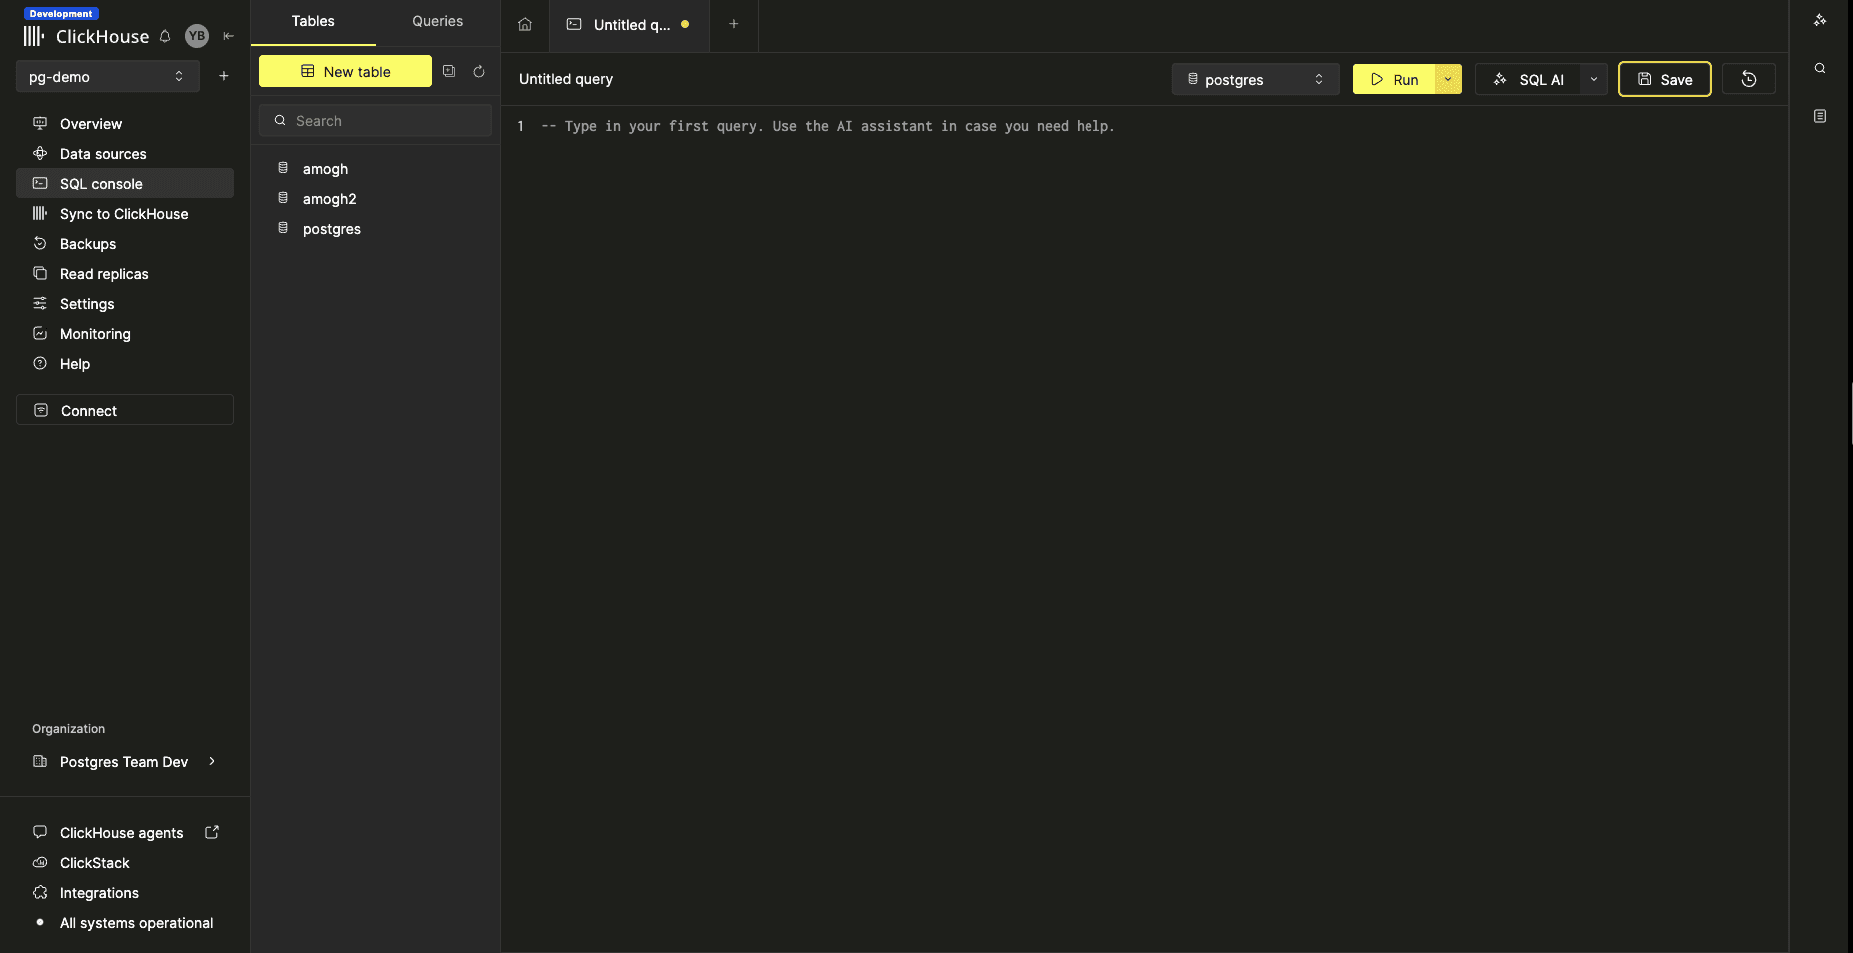
Task: Open the pg-demo service selector
Action: [108, 77]
